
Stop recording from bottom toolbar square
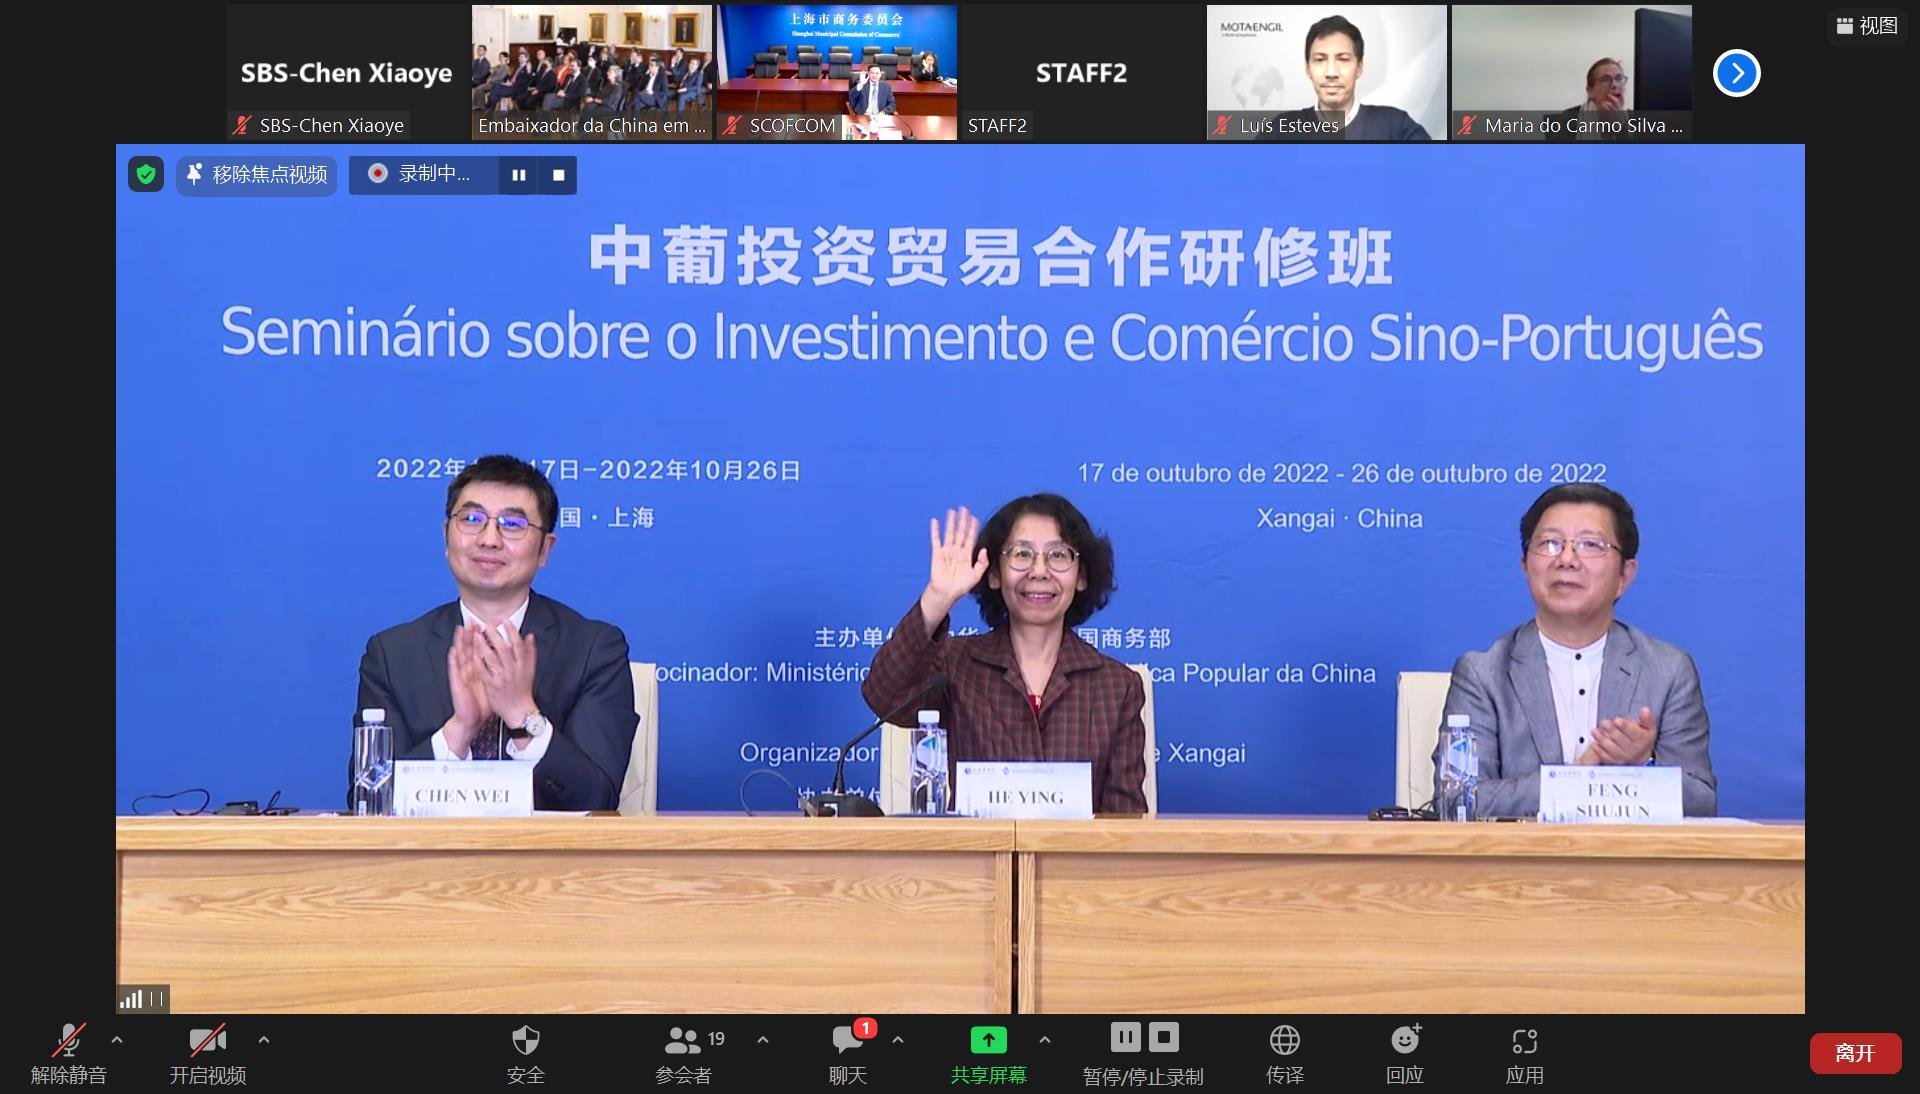[1164, 1038]
